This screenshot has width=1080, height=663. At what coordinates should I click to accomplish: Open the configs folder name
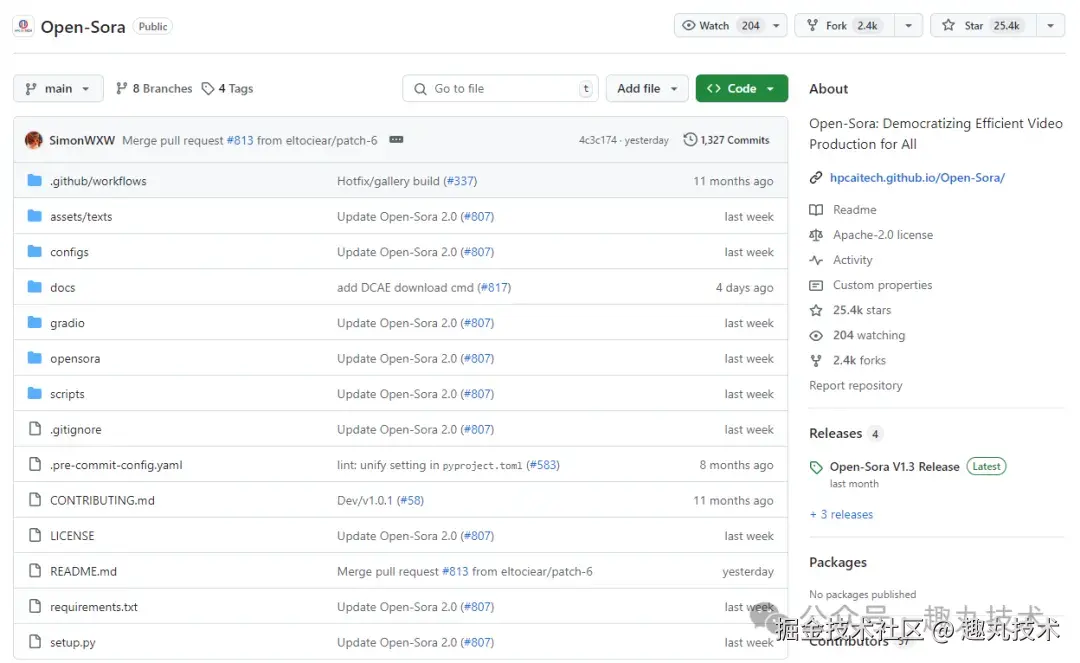click(x=69, y=252)
